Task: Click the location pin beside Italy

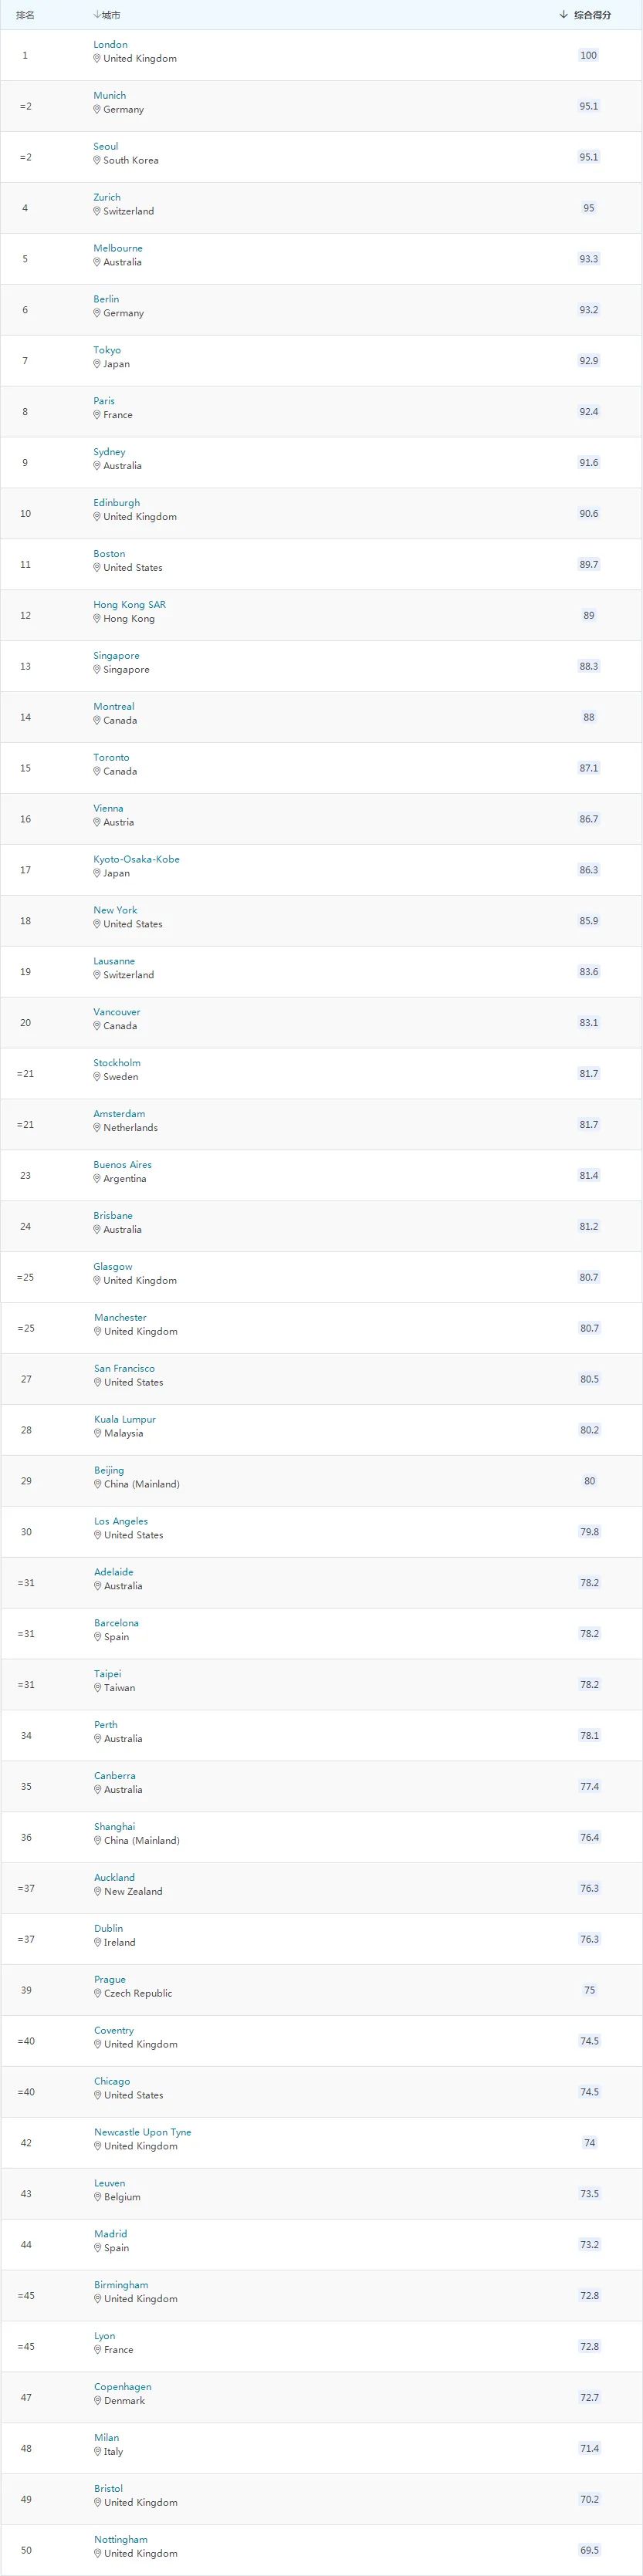Action: click(x=98, y=2451)
